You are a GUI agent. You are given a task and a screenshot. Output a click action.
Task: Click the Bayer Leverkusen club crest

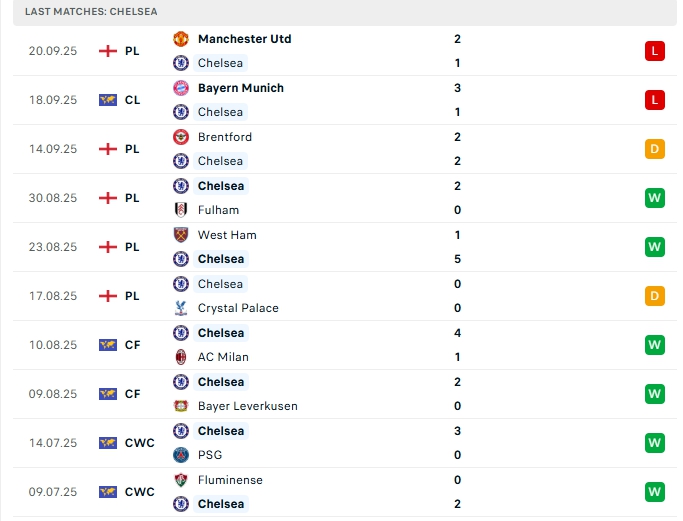[x=181, y=406]
